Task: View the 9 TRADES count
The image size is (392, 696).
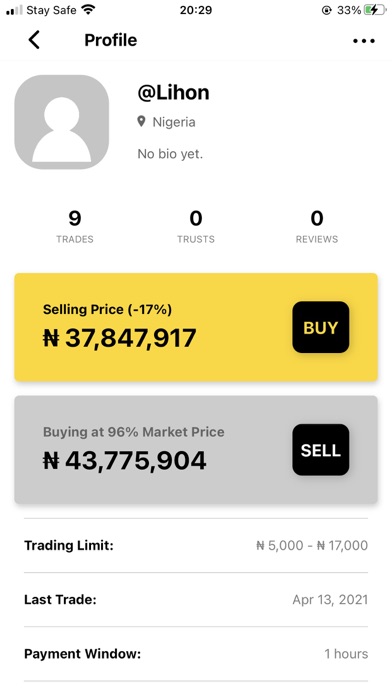Action: tap(75, 226)
